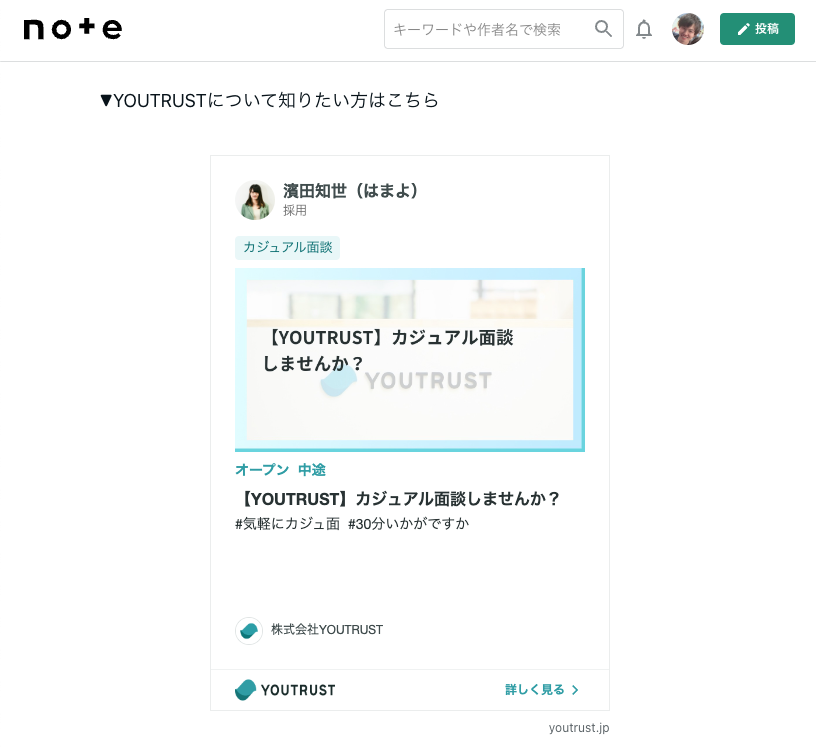This screenshot has height=749, width=816.
Task: Click the 詳しく見る details link
Action: point(534,690)
